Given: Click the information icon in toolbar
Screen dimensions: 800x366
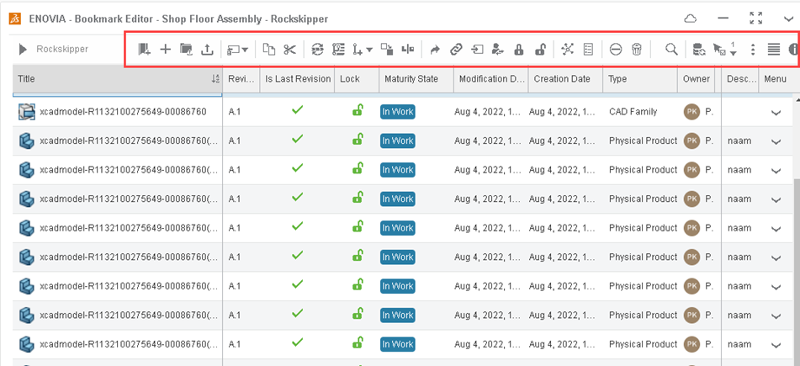Looking at the screenshot, I should [x=793, y=50].
